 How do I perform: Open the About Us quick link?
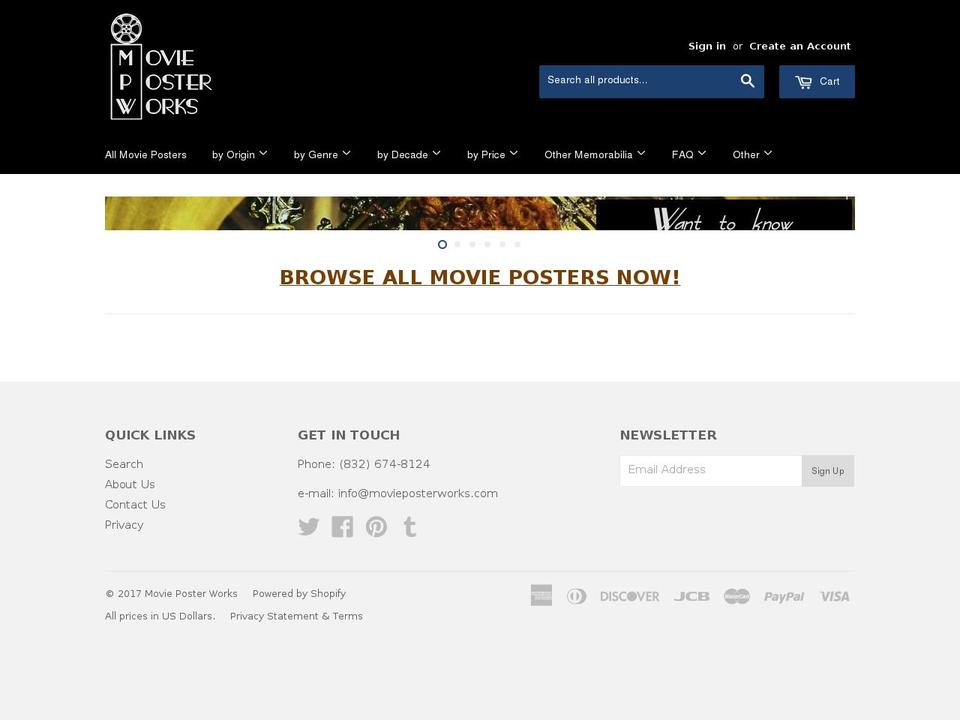130,484
